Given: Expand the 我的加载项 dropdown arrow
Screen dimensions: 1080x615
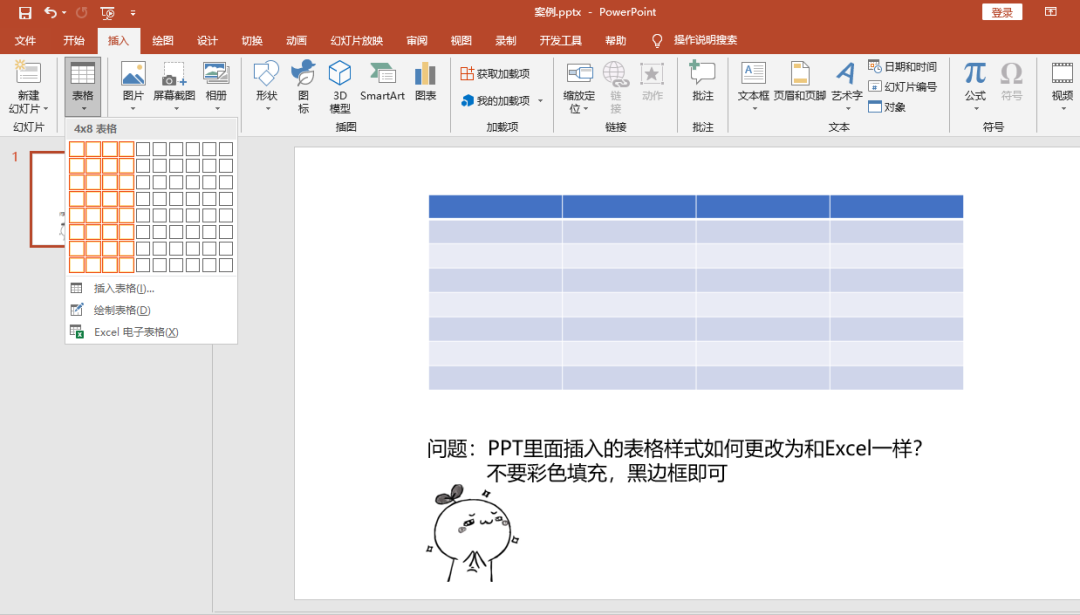Looking at the screenshot, I should pos(541,101).
